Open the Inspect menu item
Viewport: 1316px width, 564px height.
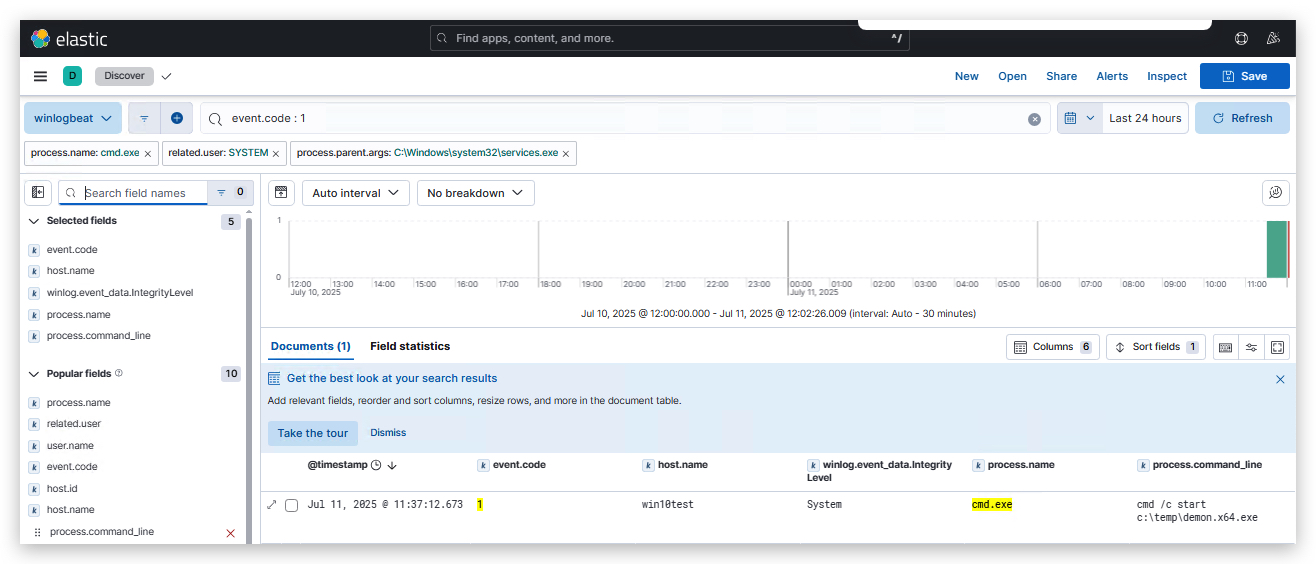point(1167,76)
